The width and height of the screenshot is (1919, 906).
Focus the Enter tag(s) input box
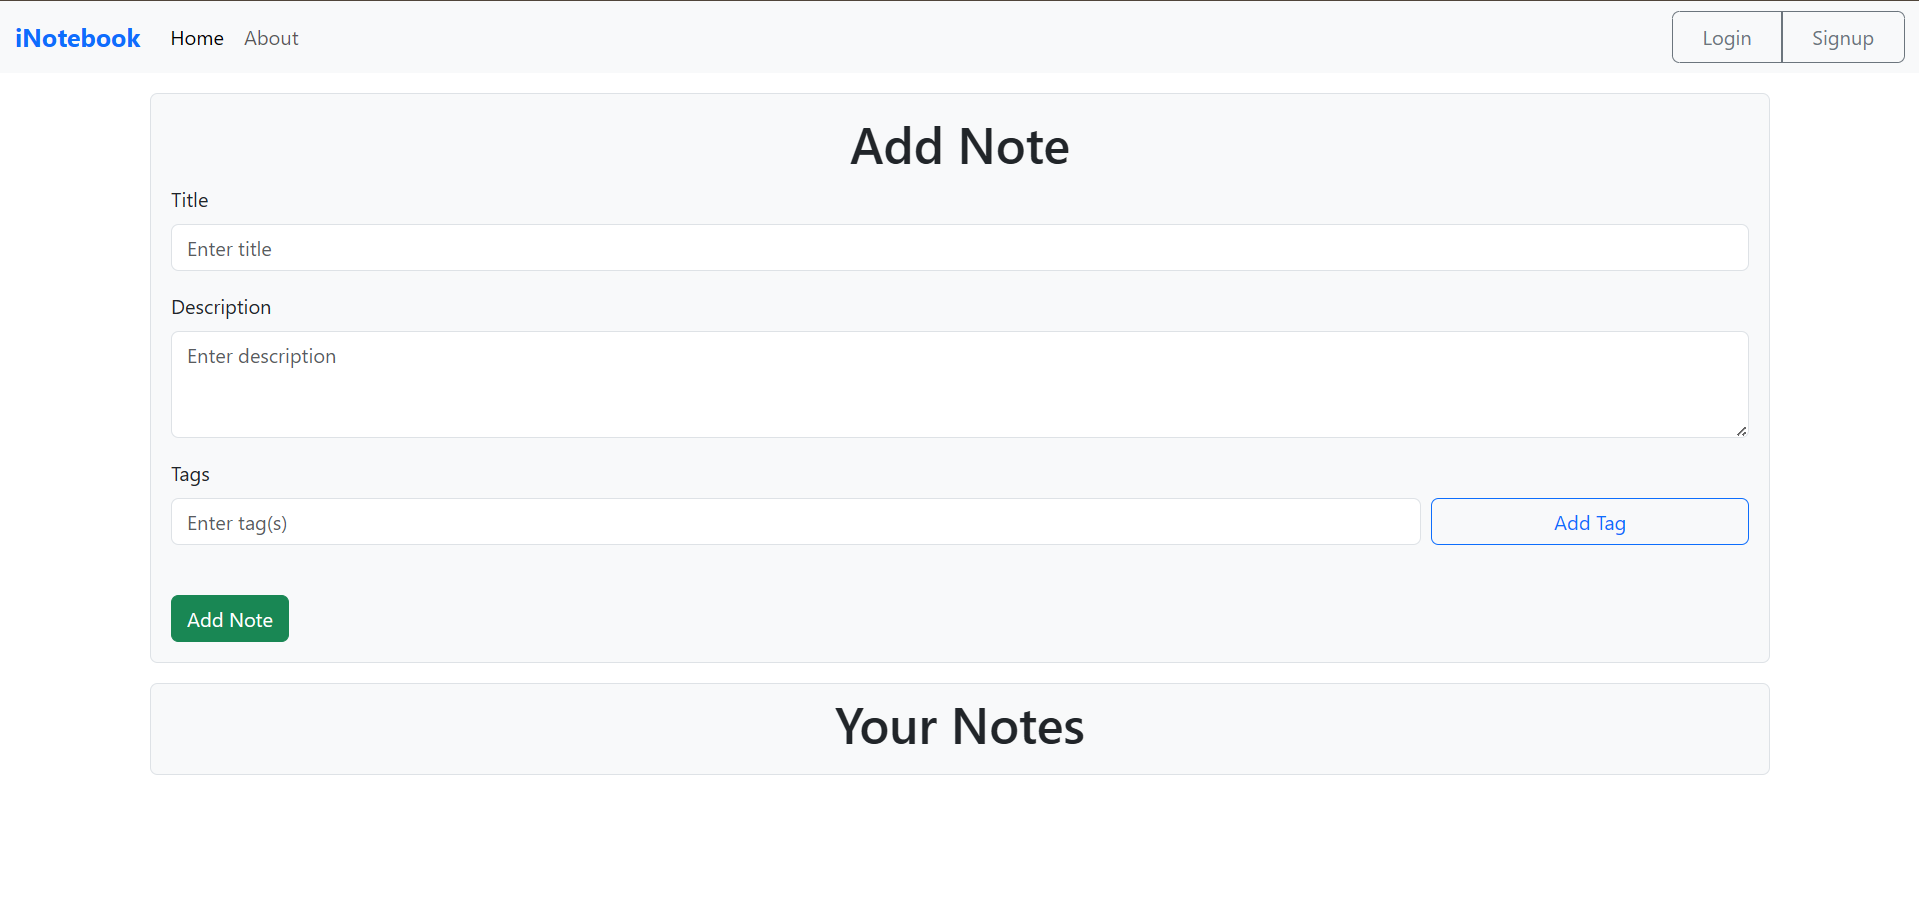point(795,522)
